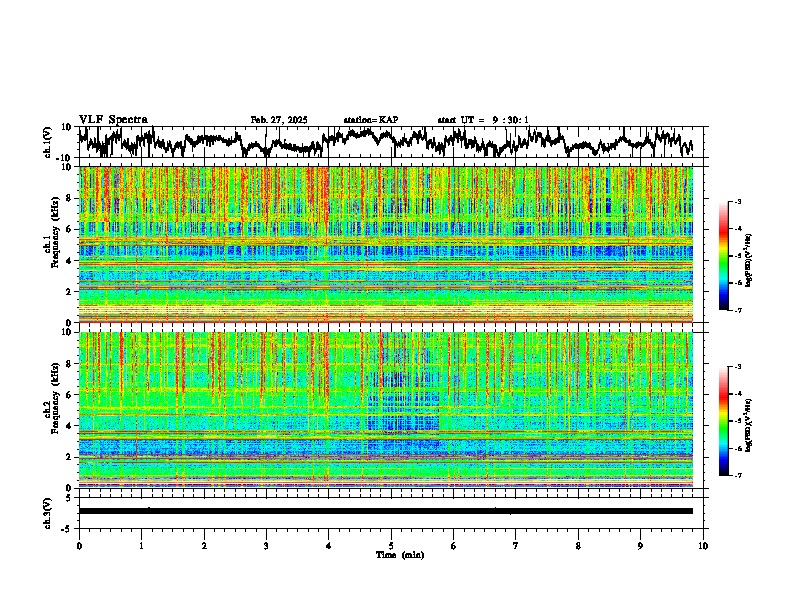
Task: Click time axis tick label "2"
Action: [204, 546]
